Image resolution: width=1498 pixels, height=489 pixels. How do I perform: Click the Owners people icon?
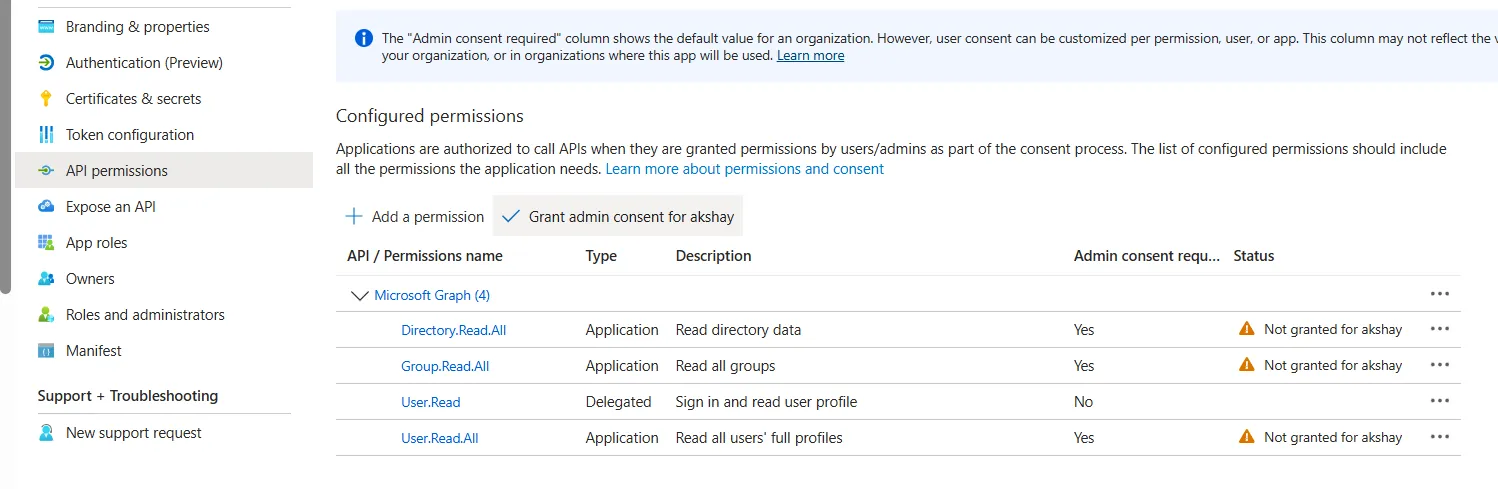click(x=46, y=279)
